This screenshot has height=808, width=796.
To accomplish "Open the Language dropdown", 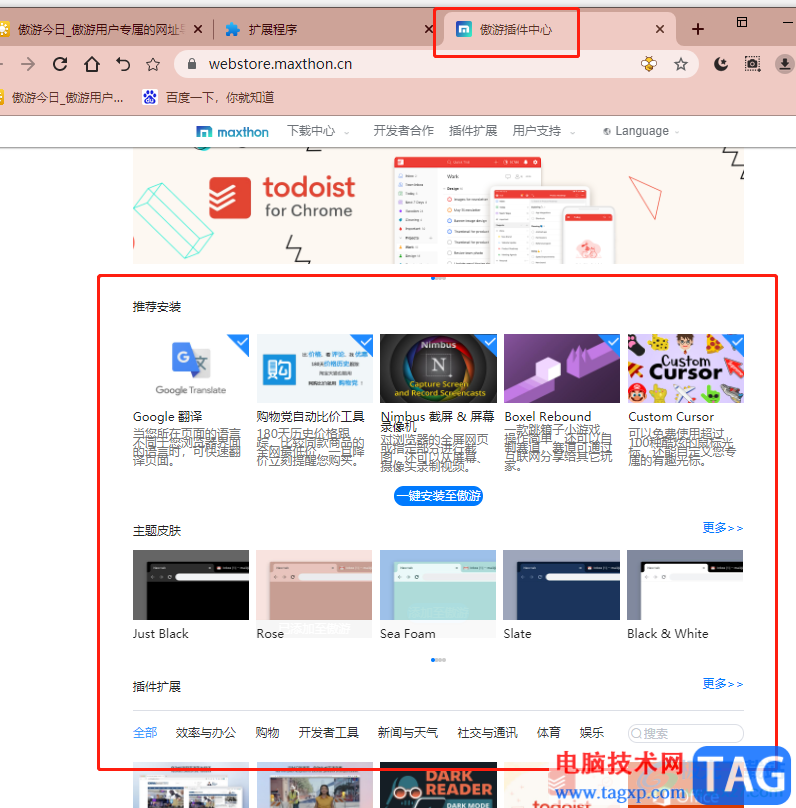I will click(x=641, y=131).
